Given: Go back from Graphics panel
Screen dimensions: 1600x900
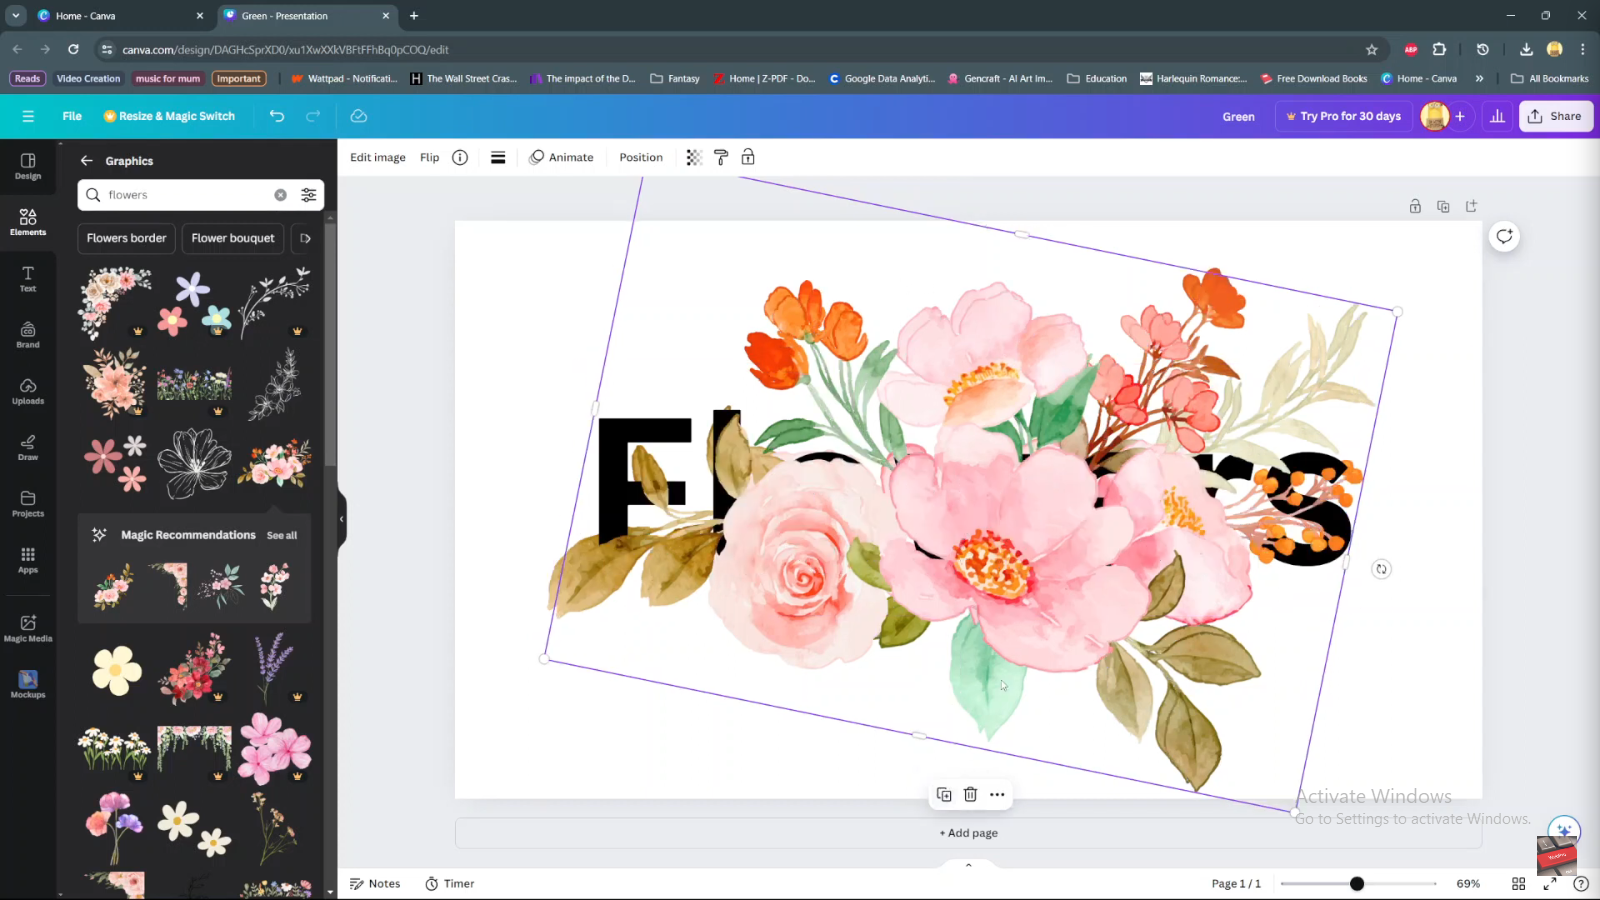Looking at the screenshot, I should click(x=87, y=160).
